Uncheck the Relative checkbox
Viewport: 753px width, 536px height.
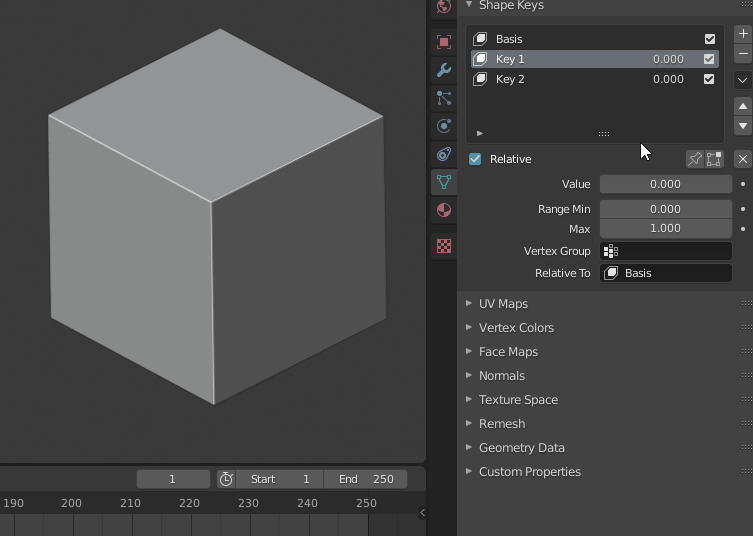point(475,159)
